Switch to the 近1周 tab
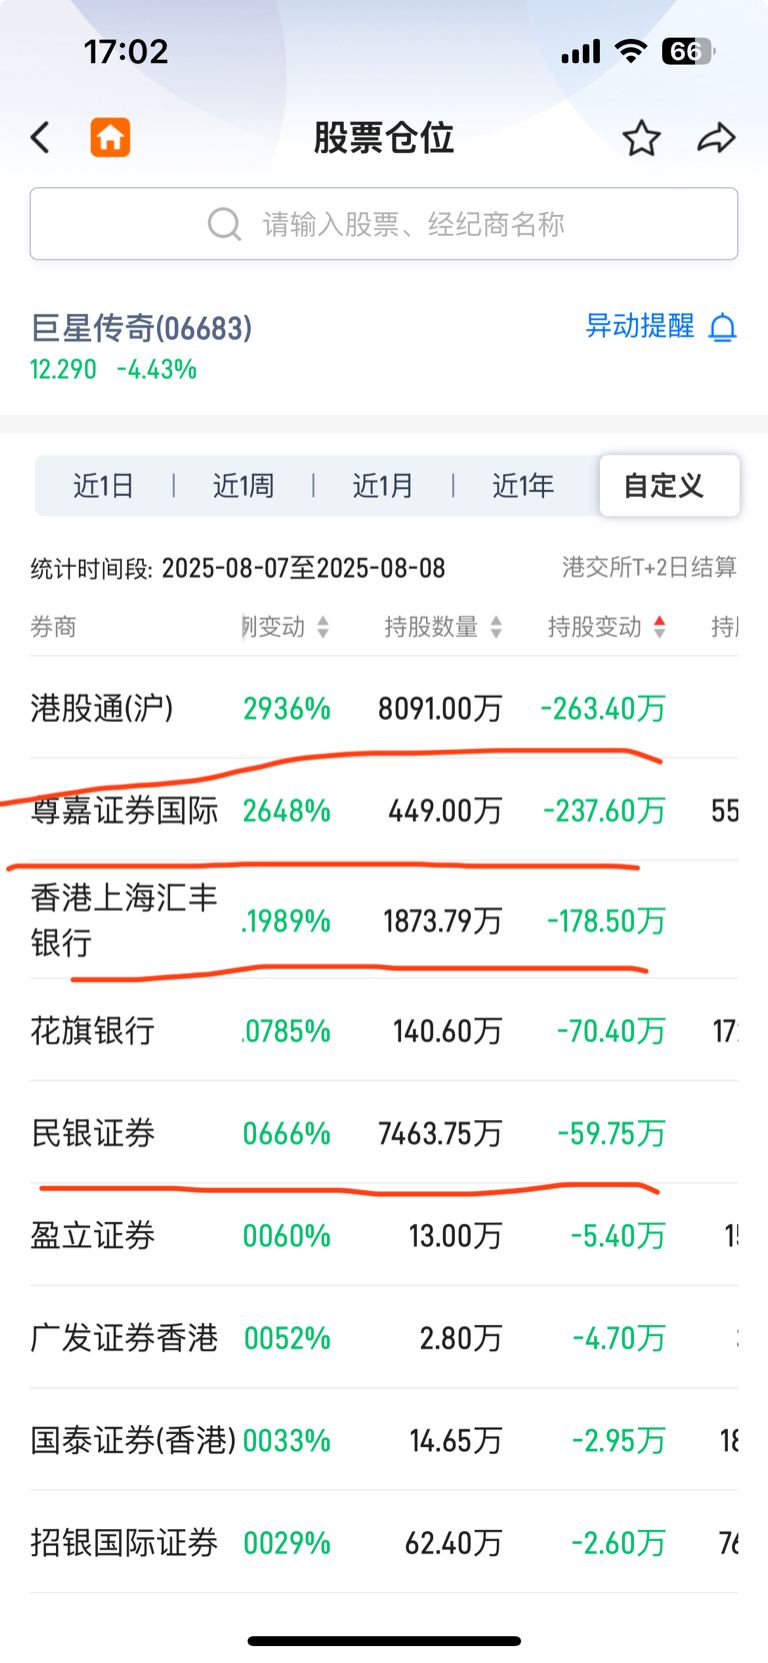This screenshot has height=1663, width=768. [x=243, y=486]
